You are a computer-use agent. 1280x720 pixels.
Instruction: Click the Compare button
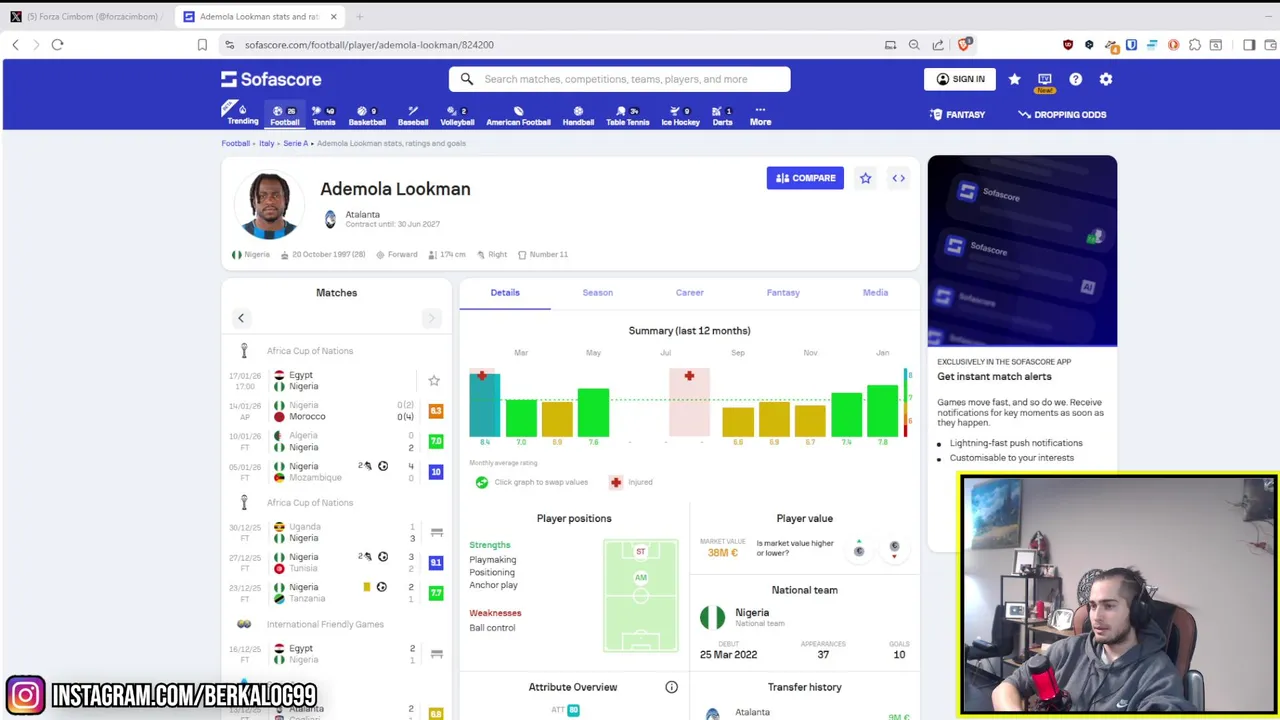805,178
